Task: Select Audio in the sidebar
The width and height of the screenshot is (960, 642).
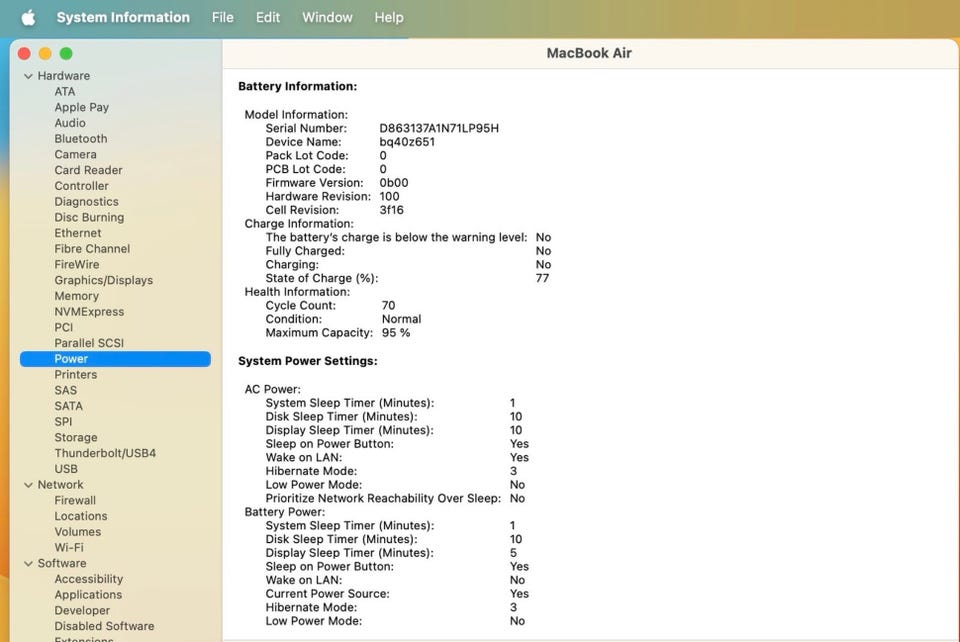Action: click(x=70, y=123)
